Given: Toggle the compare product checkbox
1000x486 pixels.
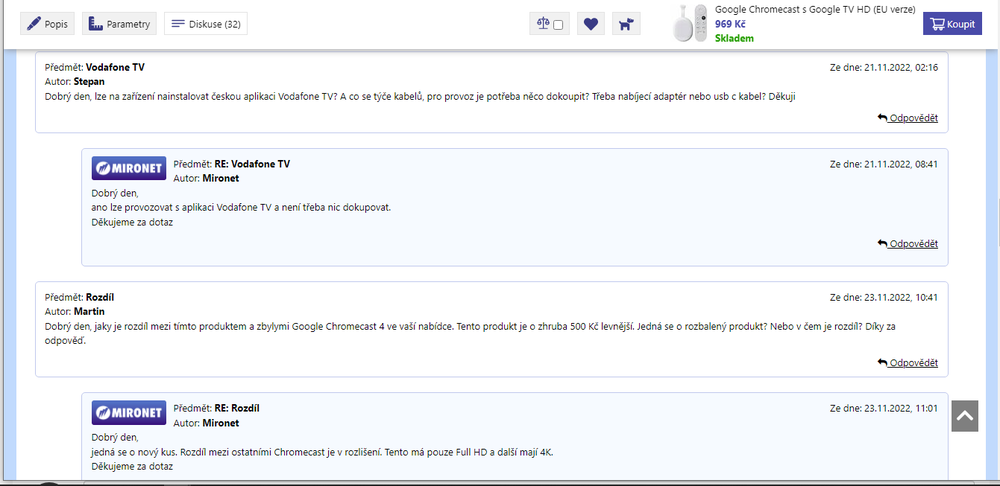Looking at the screenshot, I should click(x=558, y=25).
